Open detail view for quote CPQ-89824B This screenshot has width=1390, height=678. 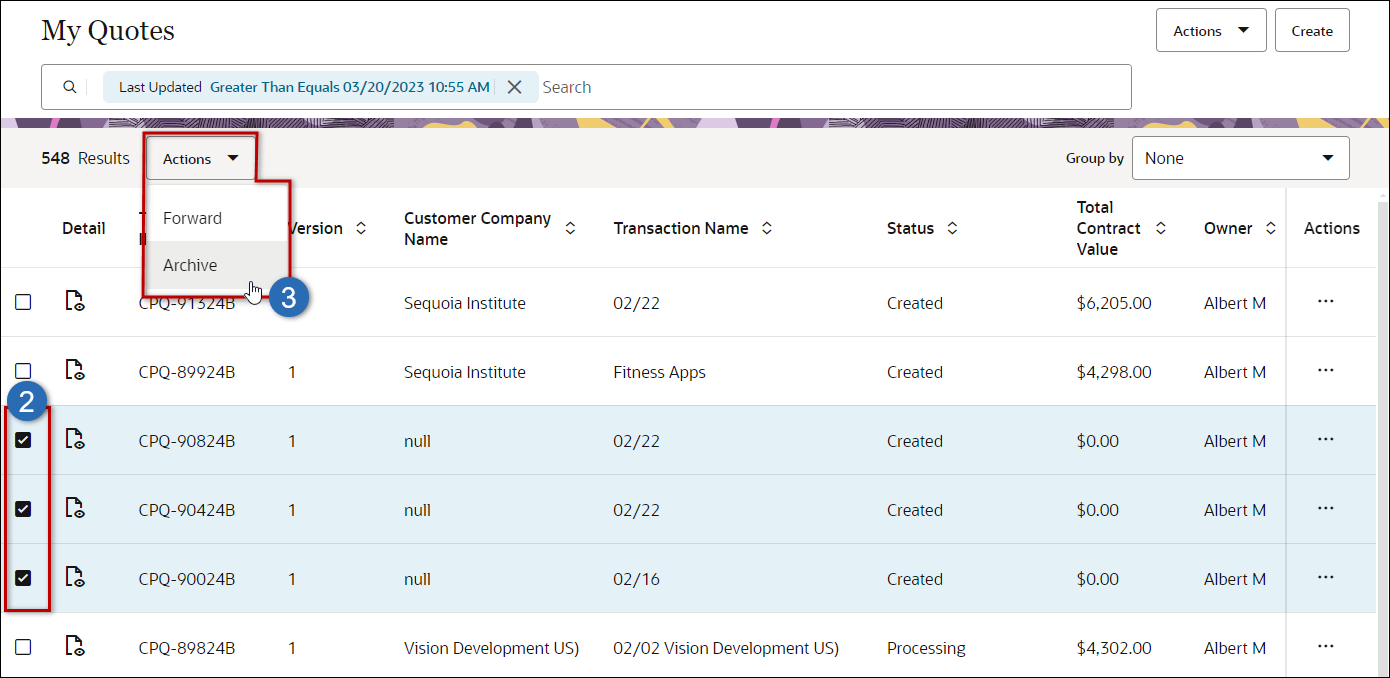click(x=75, y=647)
